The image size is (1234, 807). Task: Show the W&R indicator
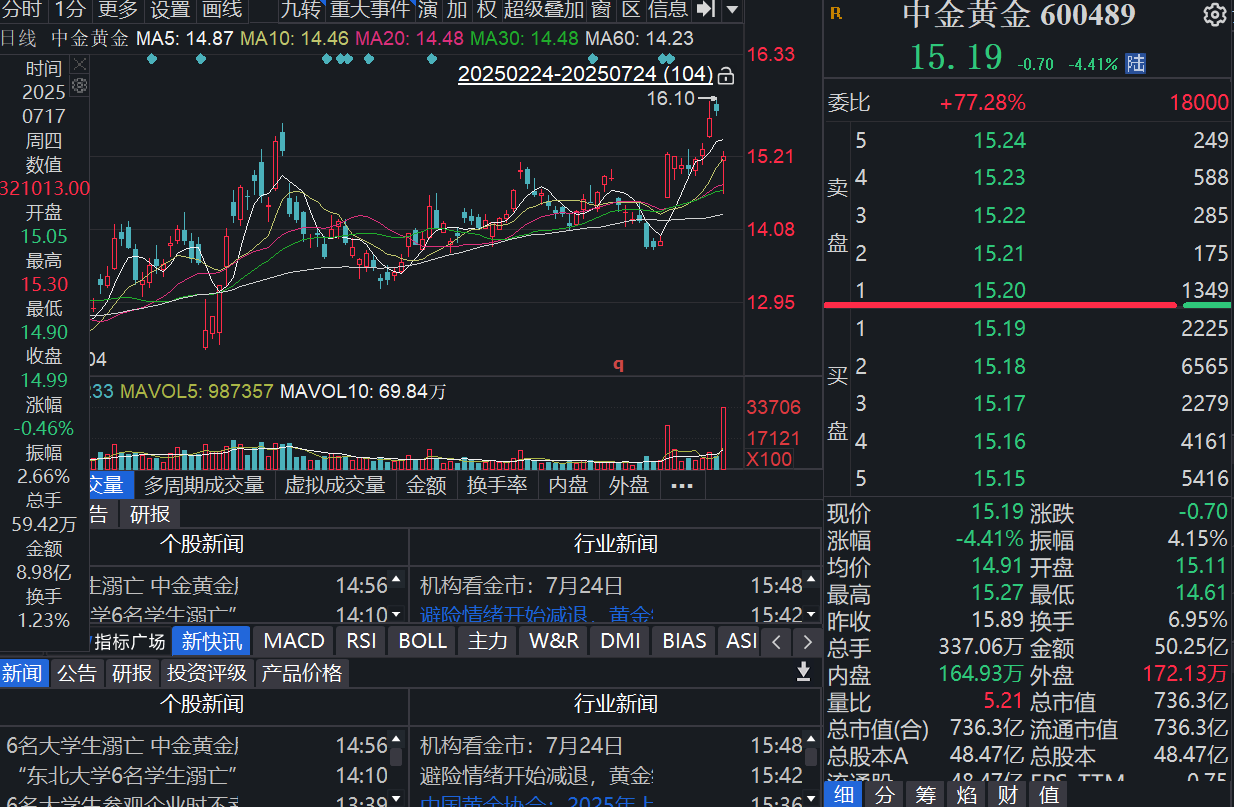click(x=554, y=641)
